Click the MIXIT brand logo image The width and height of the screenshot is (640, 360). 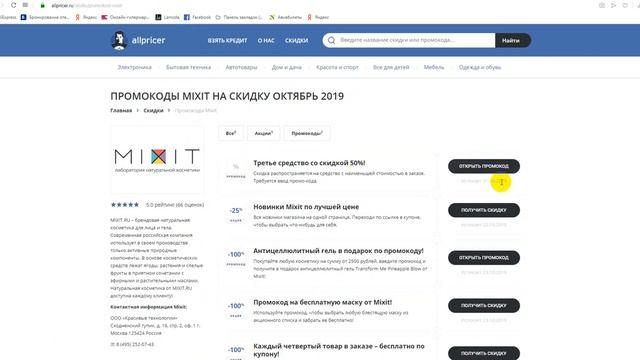pyautogui.click(x=157, y=160)
